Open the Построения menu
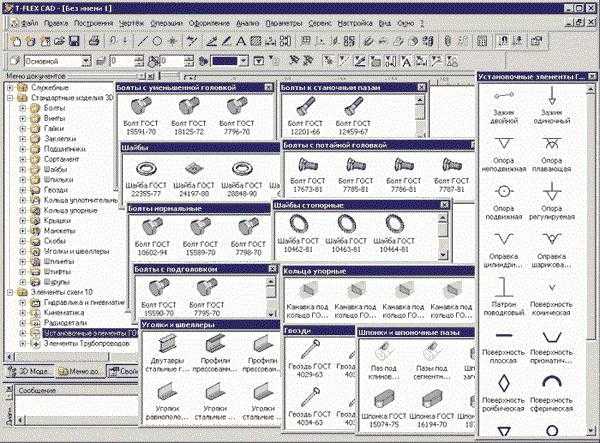The height and width of the screenshot is (443, 600). (x=94, y=23)
